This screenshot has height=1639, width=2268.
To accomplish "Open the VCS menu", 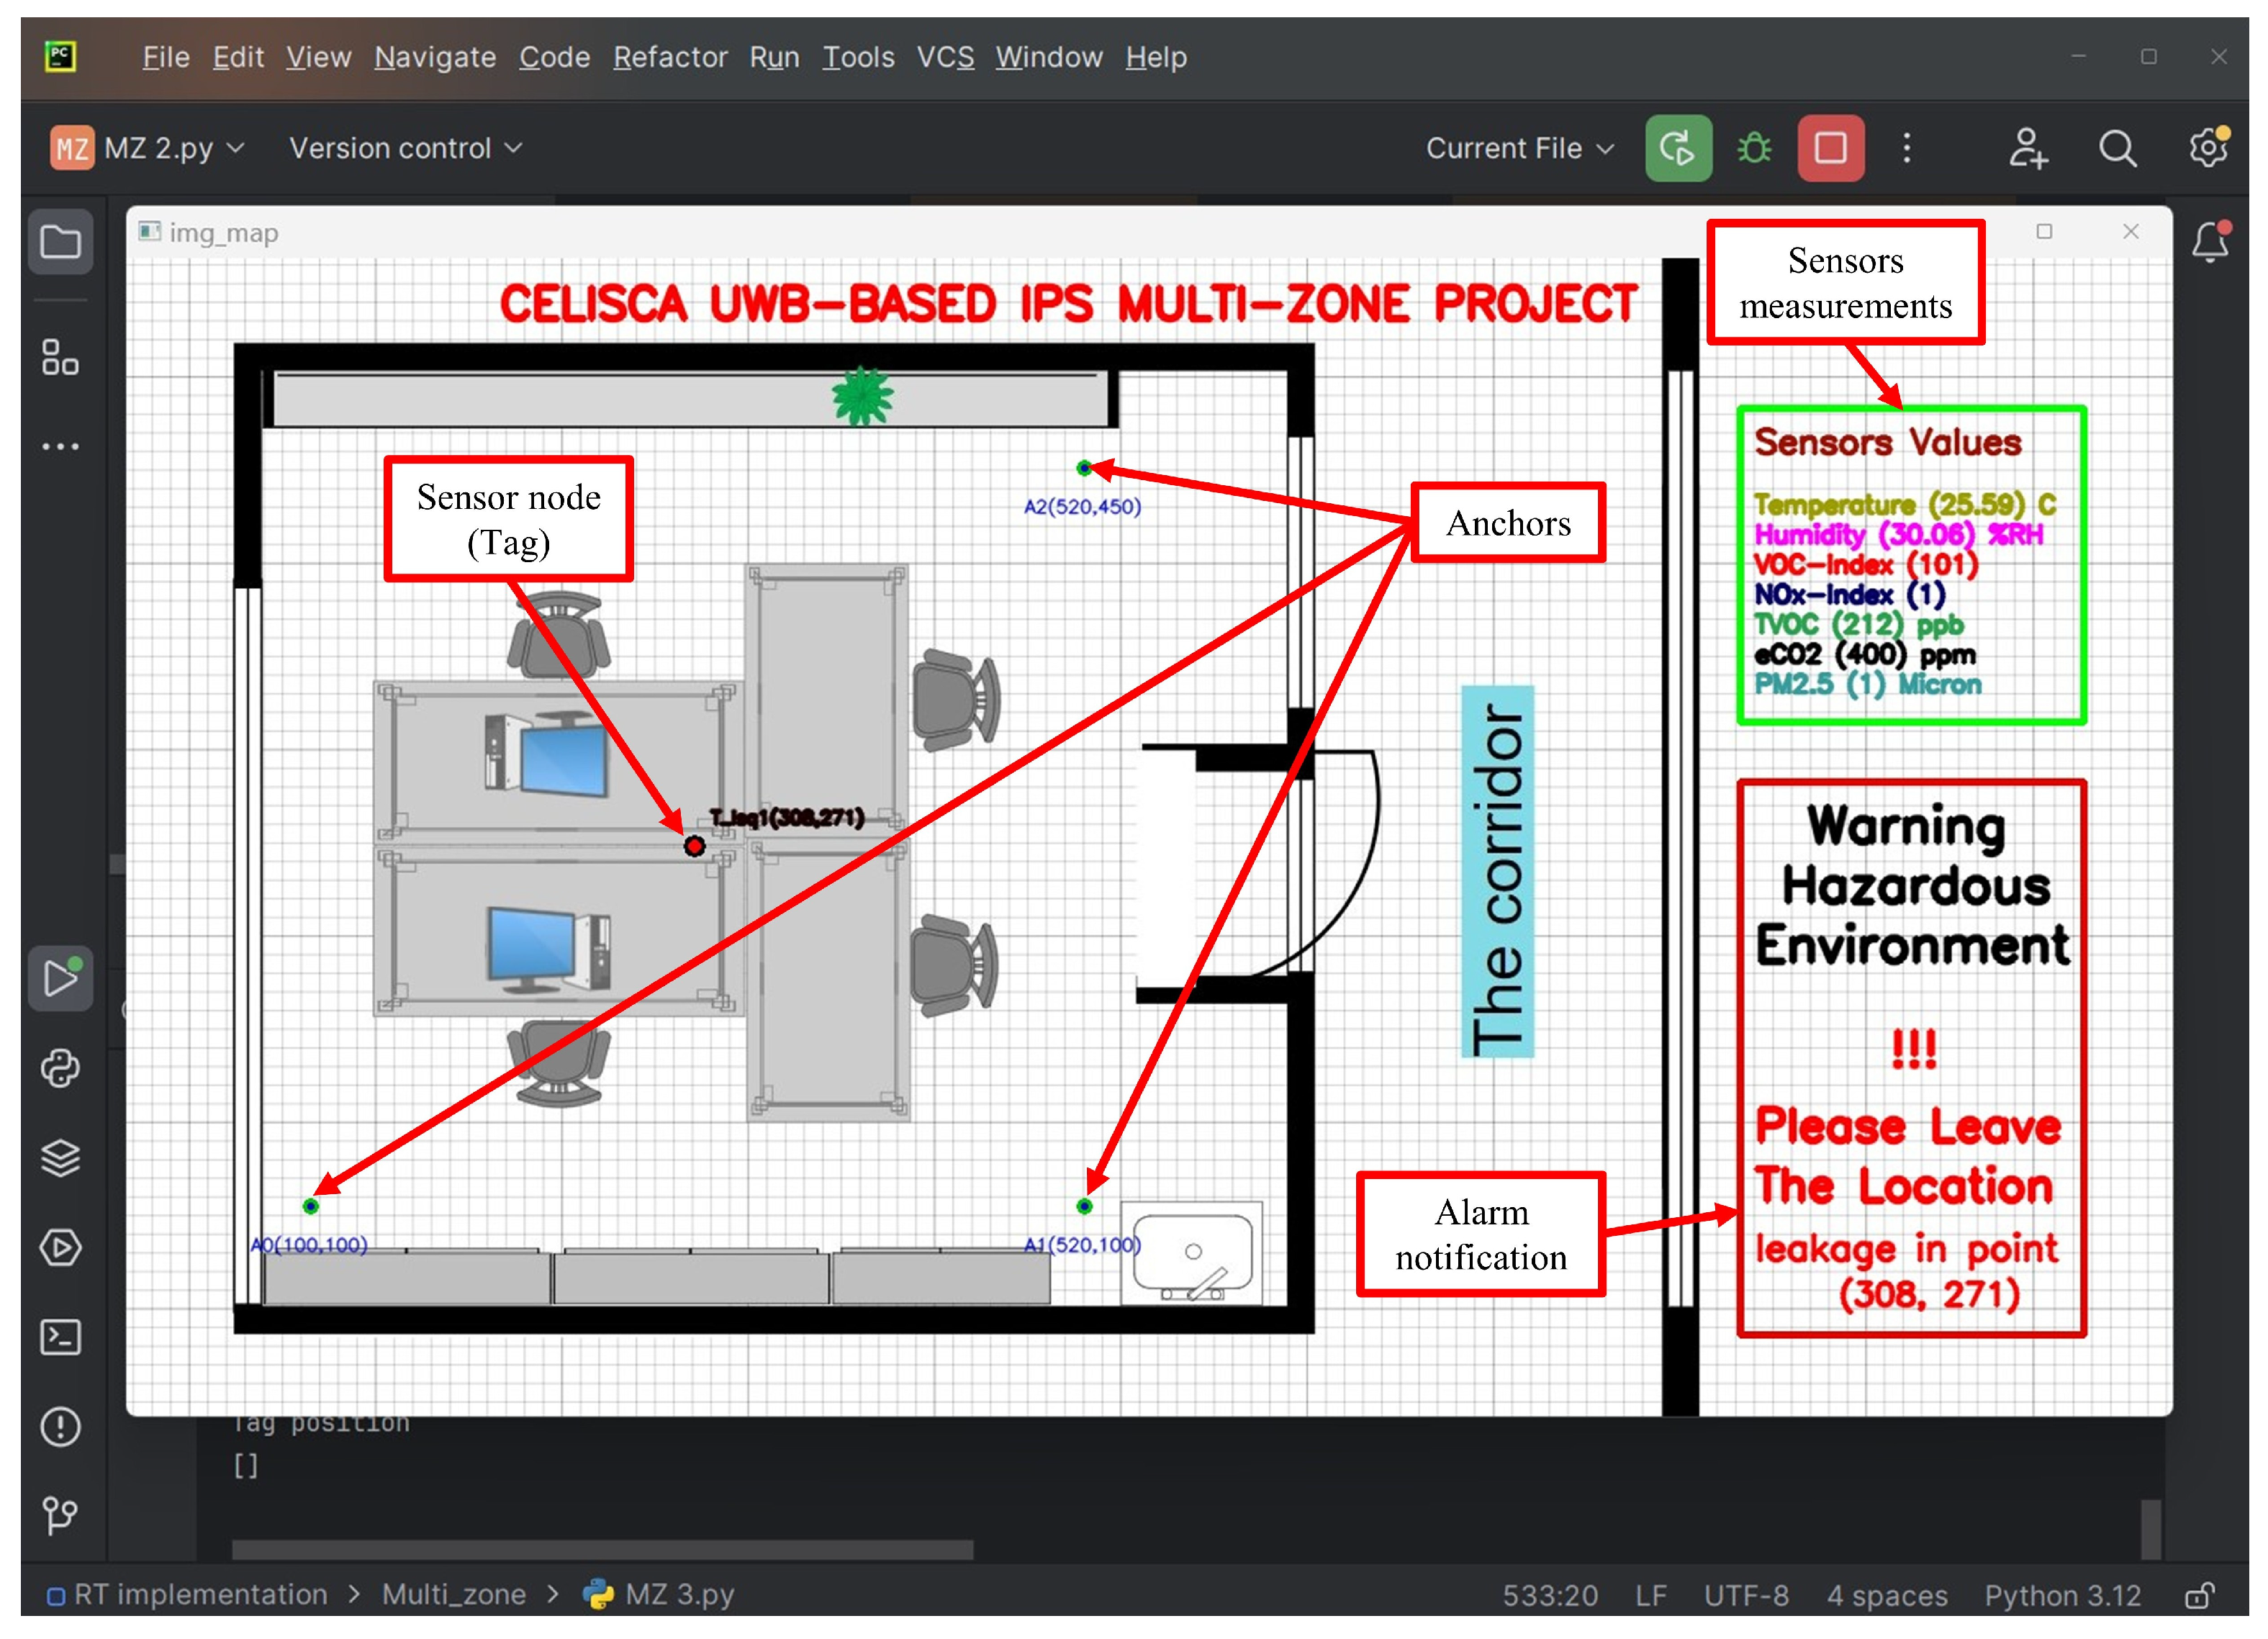I will [945, 57].
